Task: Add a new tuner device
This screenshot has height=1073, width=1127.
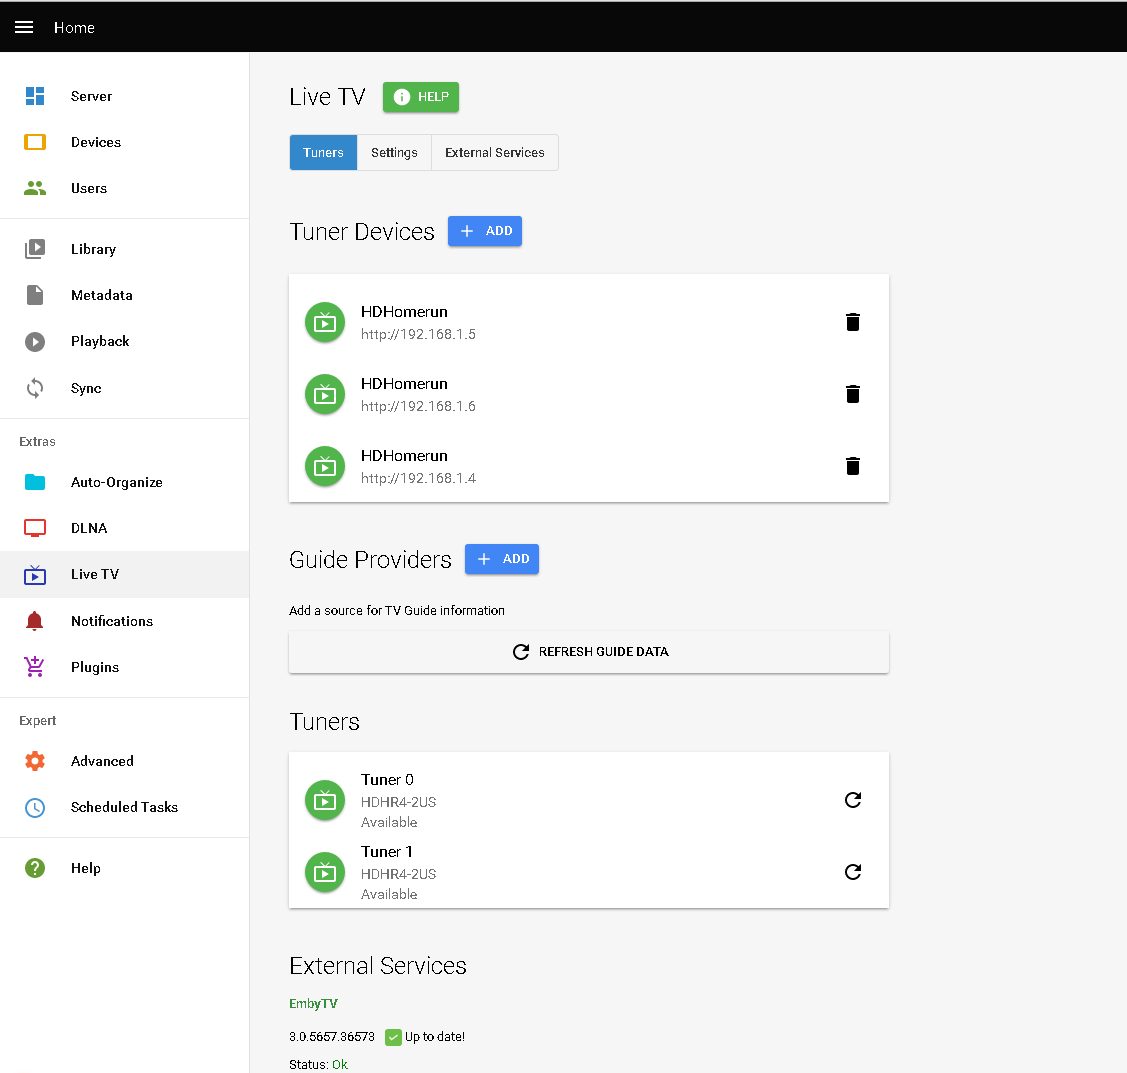Action: click(x=485, y=231)
